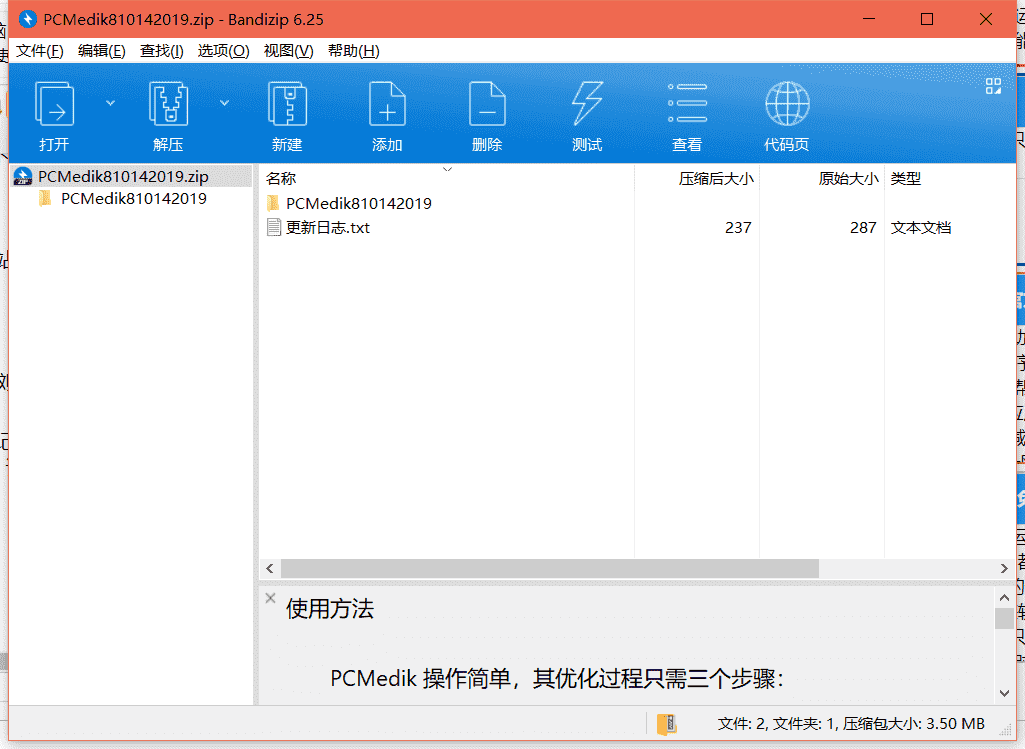This screenshot has width=1025, height=749.
Task: Click the archive icon in the status bar
Action: [667, 724]
